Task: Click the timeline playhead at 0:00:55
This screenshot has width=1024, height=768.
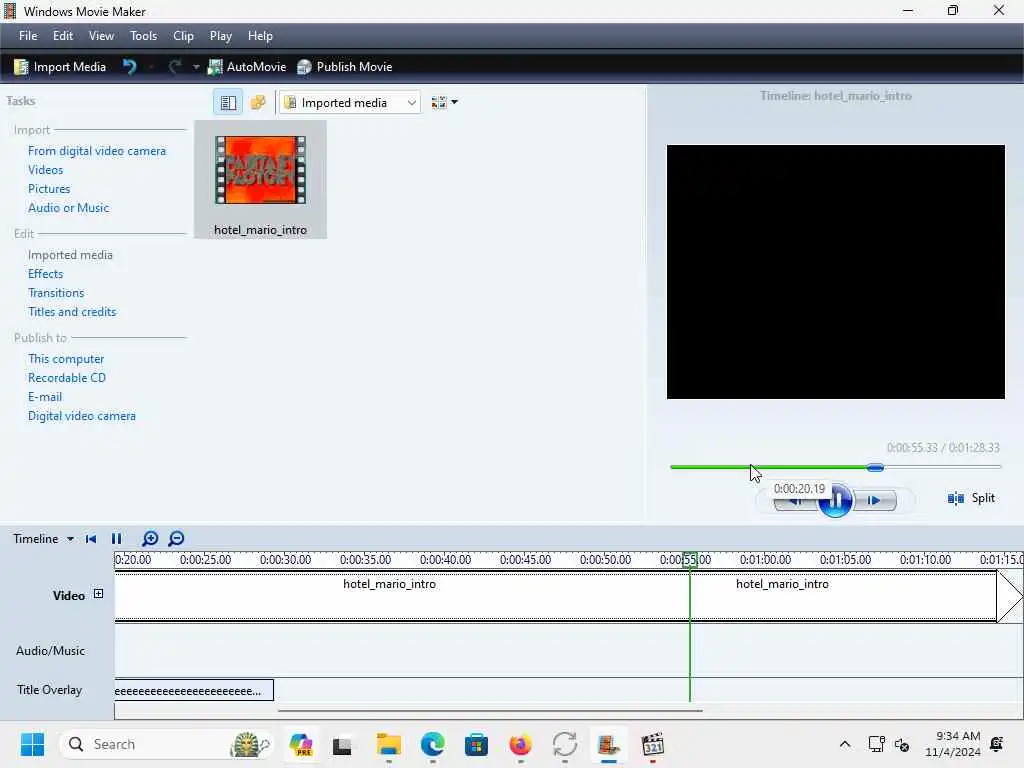Action: [690, 560]
